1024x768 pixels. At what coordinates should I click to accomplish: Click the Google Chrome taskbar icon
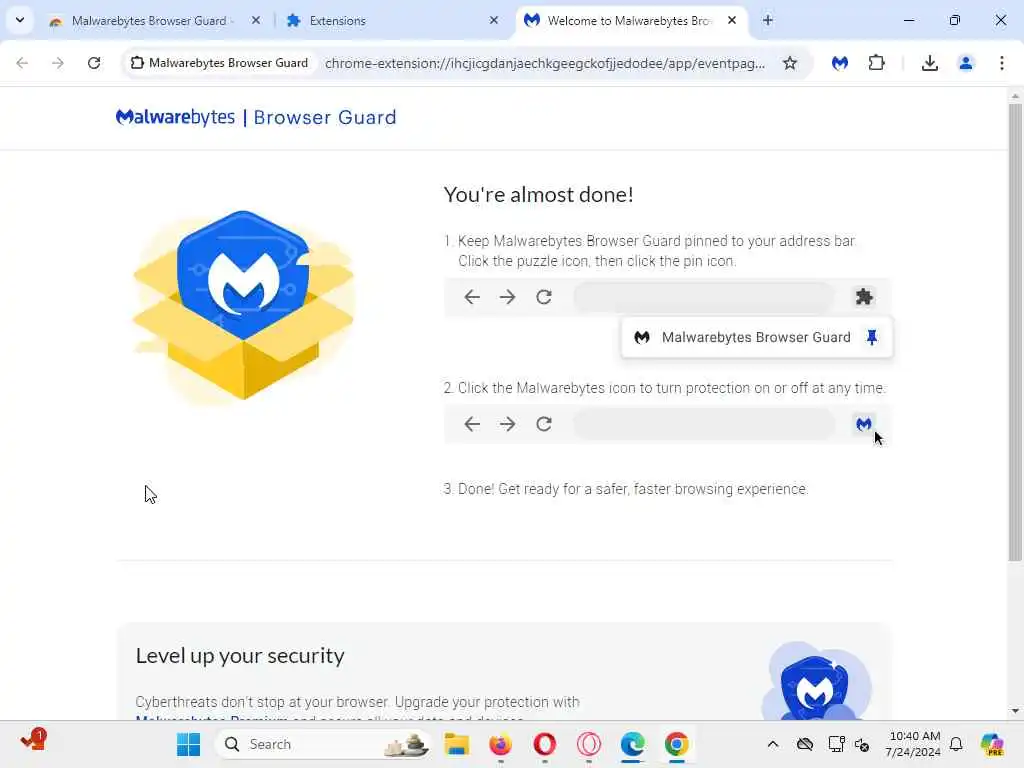click(x=677, y=744)
